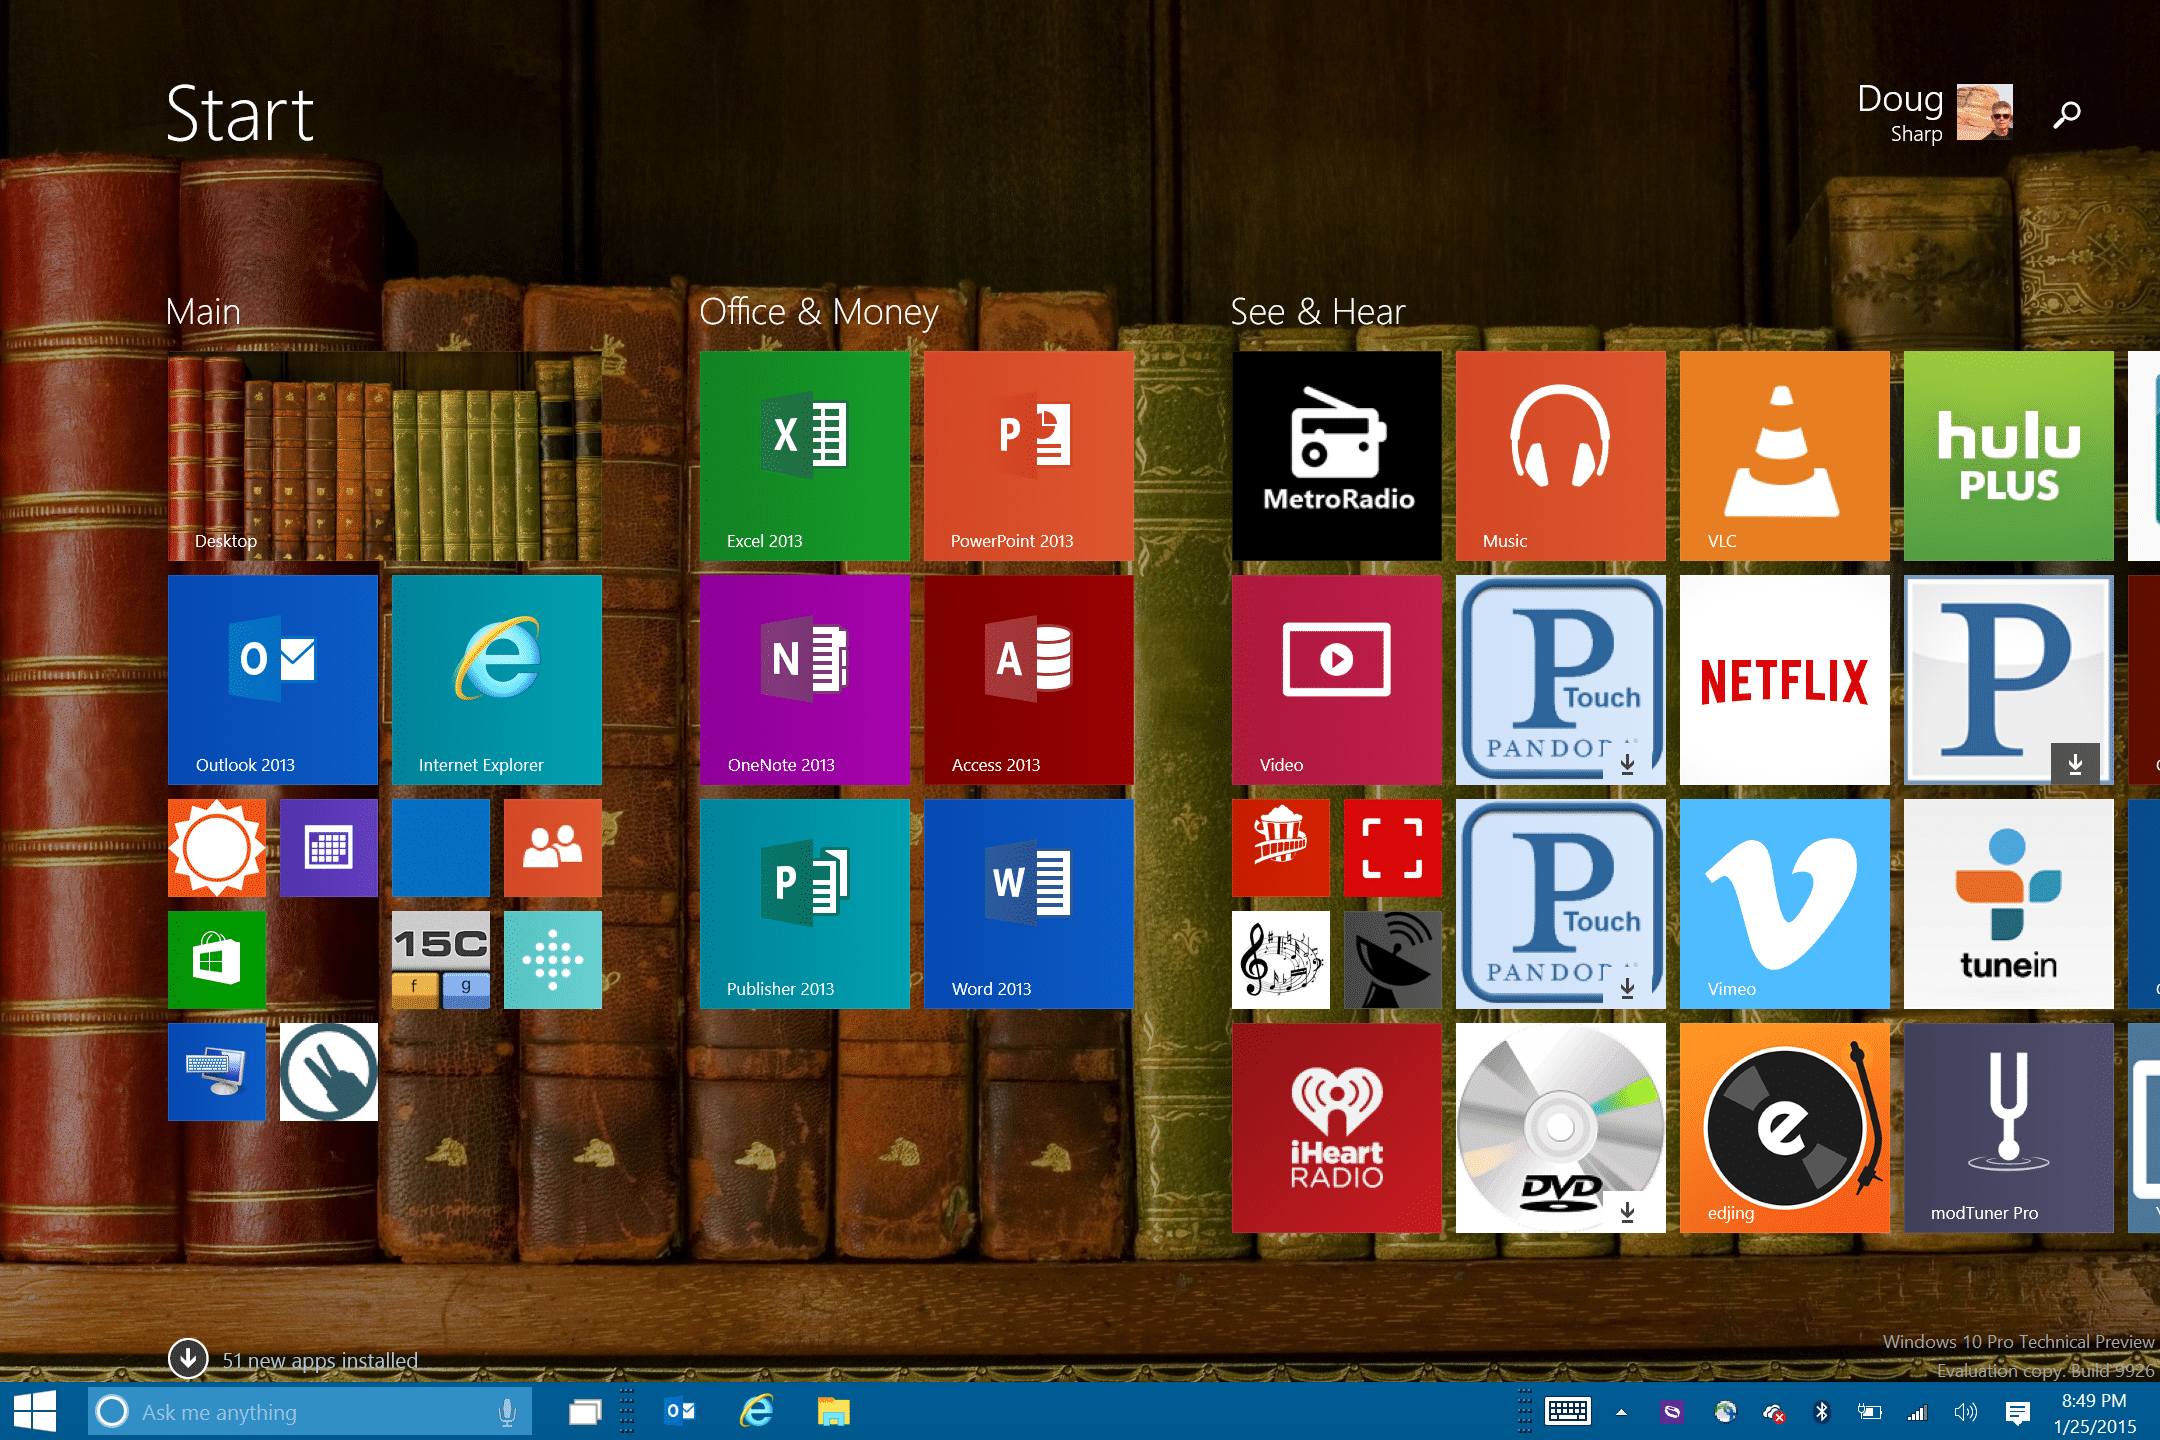Open the Video app tile
Image resolution: width=2160 pixels, height=1440 pixels.
1337,680
